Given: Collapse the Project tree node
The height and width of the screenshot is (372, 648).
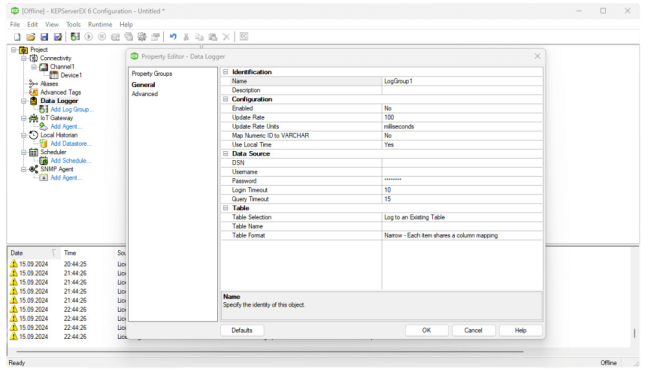Looking at the screenshot, I should (x=14, y=50).
